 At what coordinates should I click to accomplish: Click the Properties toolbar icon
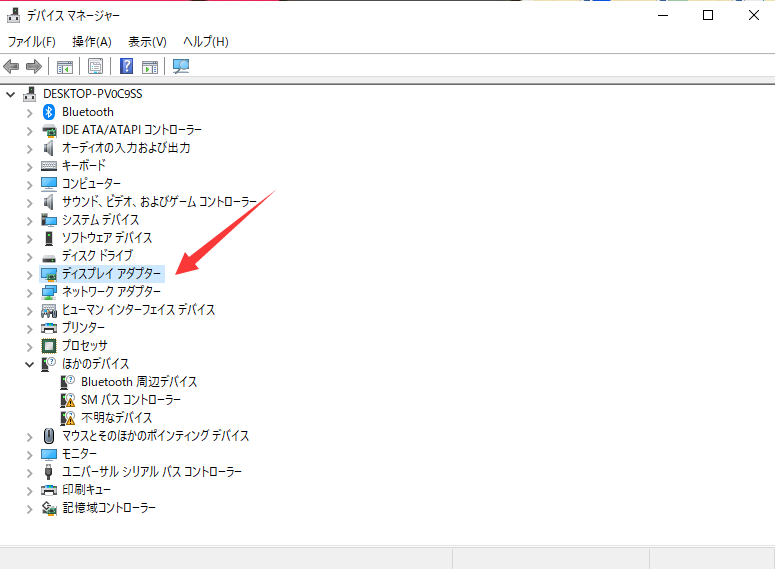tap(95, 66)
